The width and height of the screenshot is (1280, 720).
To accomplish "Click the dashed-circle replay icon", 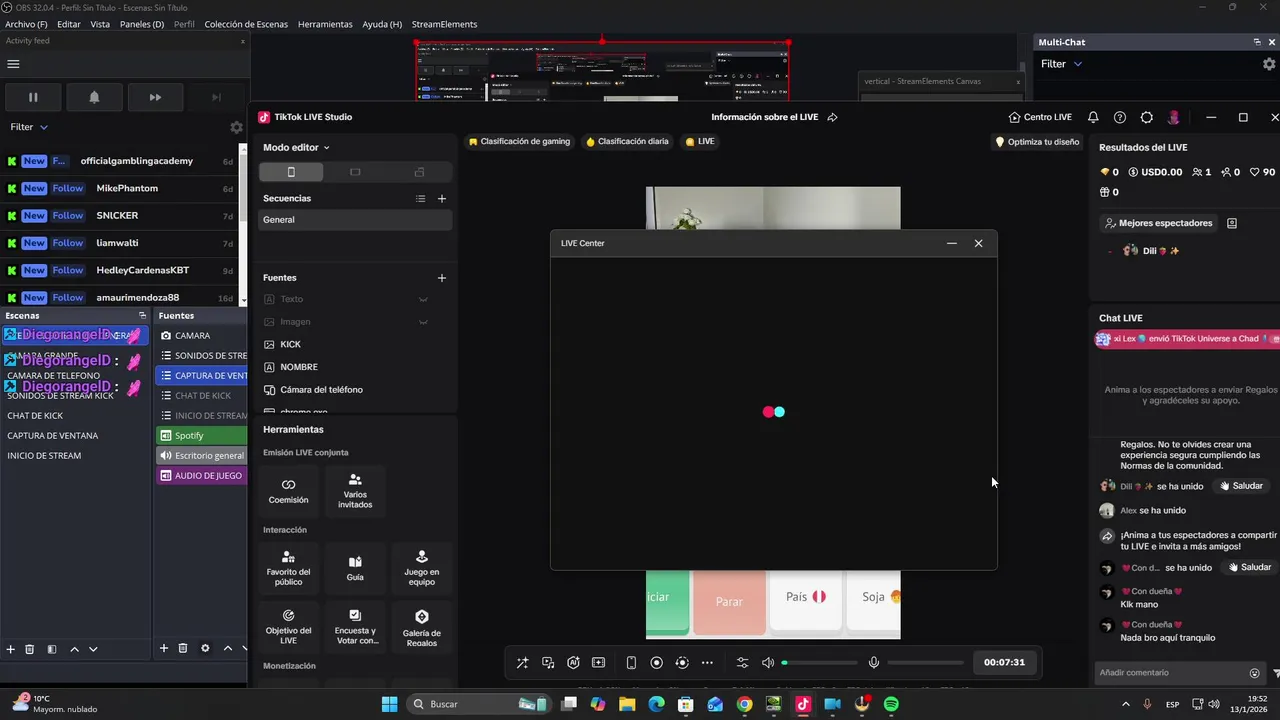I will [682, 662].
